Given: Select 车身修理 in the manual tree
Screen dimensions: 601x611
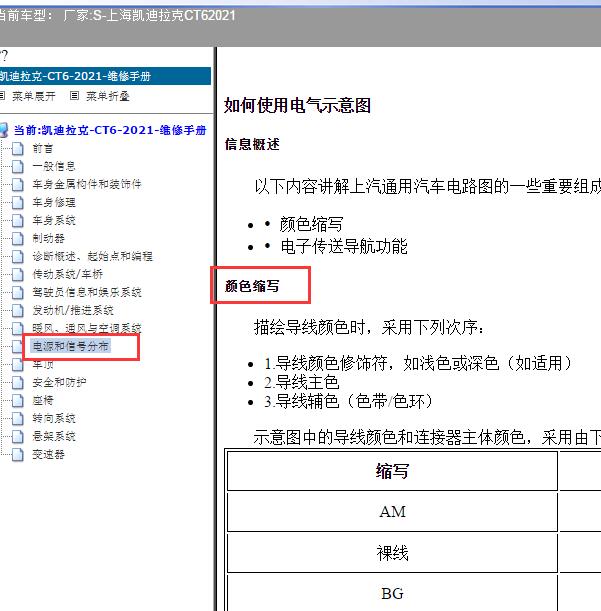Looking at the screenshot, I should click(x=54, y=202).
